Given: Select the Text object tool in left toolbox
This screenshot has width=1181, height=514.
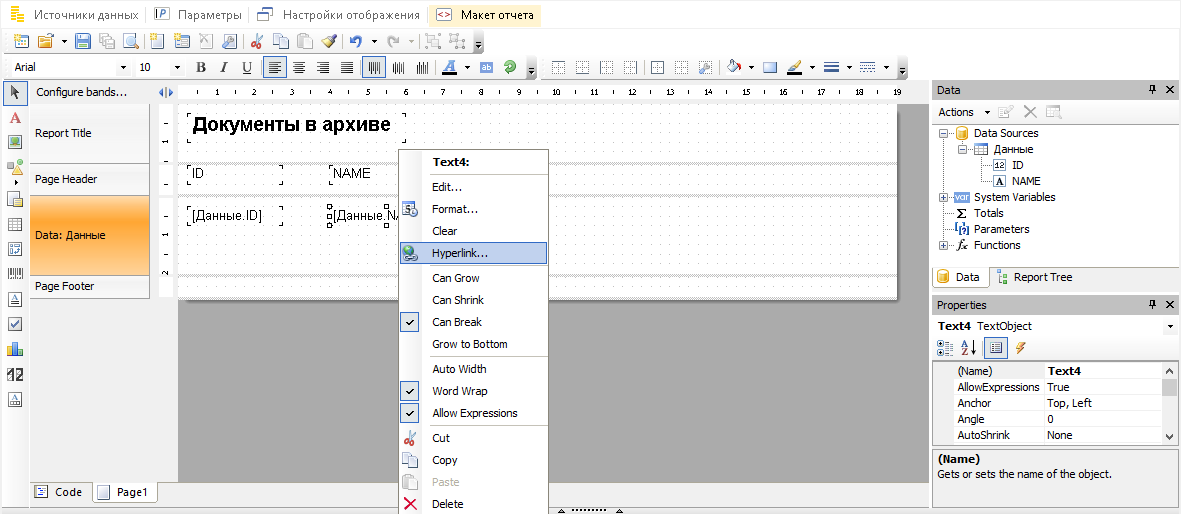Looking at the screenshot, I should [15, 118].
